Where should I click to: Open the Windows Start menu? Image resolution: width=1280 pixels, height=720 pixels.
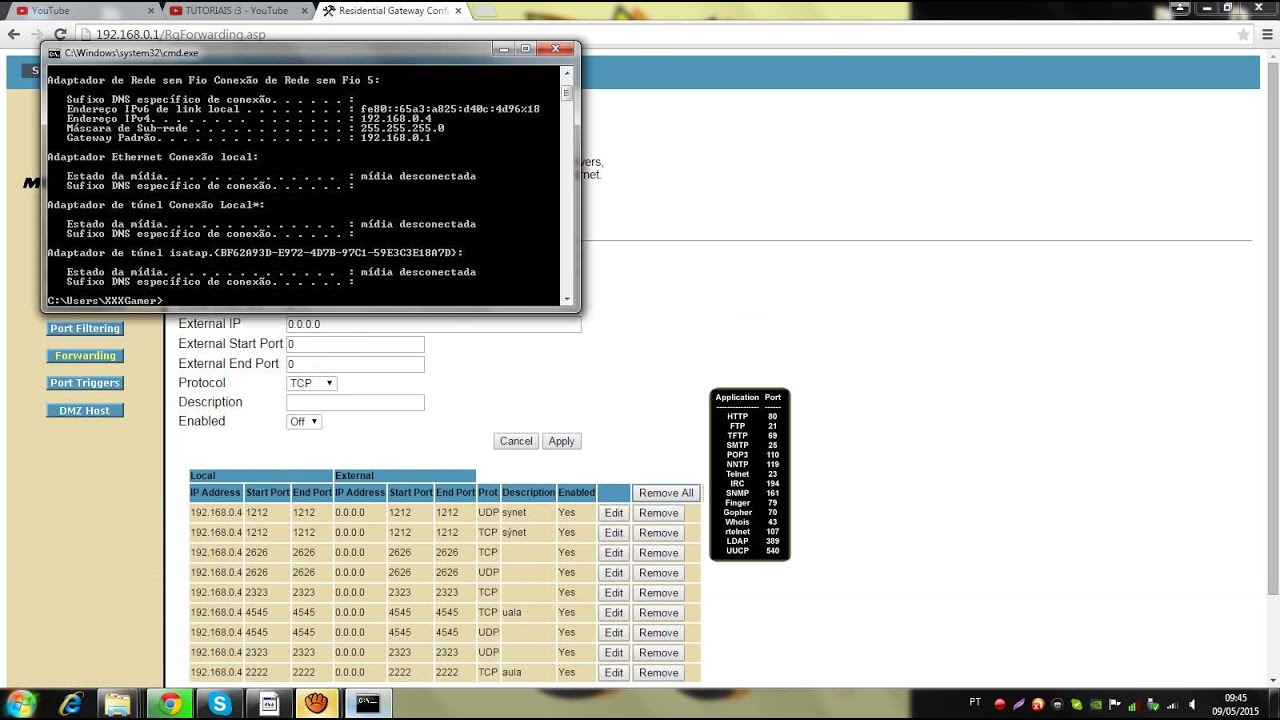[21, 703]
